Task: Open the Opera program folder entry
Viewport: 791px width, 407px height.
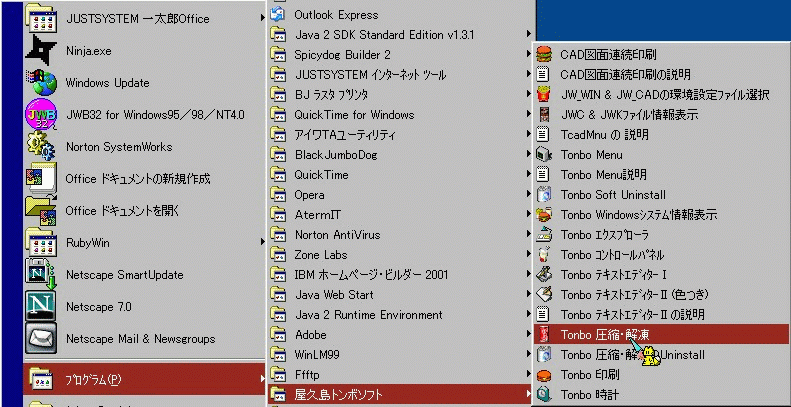Action: pyautogui.click(x=401, y=195)
